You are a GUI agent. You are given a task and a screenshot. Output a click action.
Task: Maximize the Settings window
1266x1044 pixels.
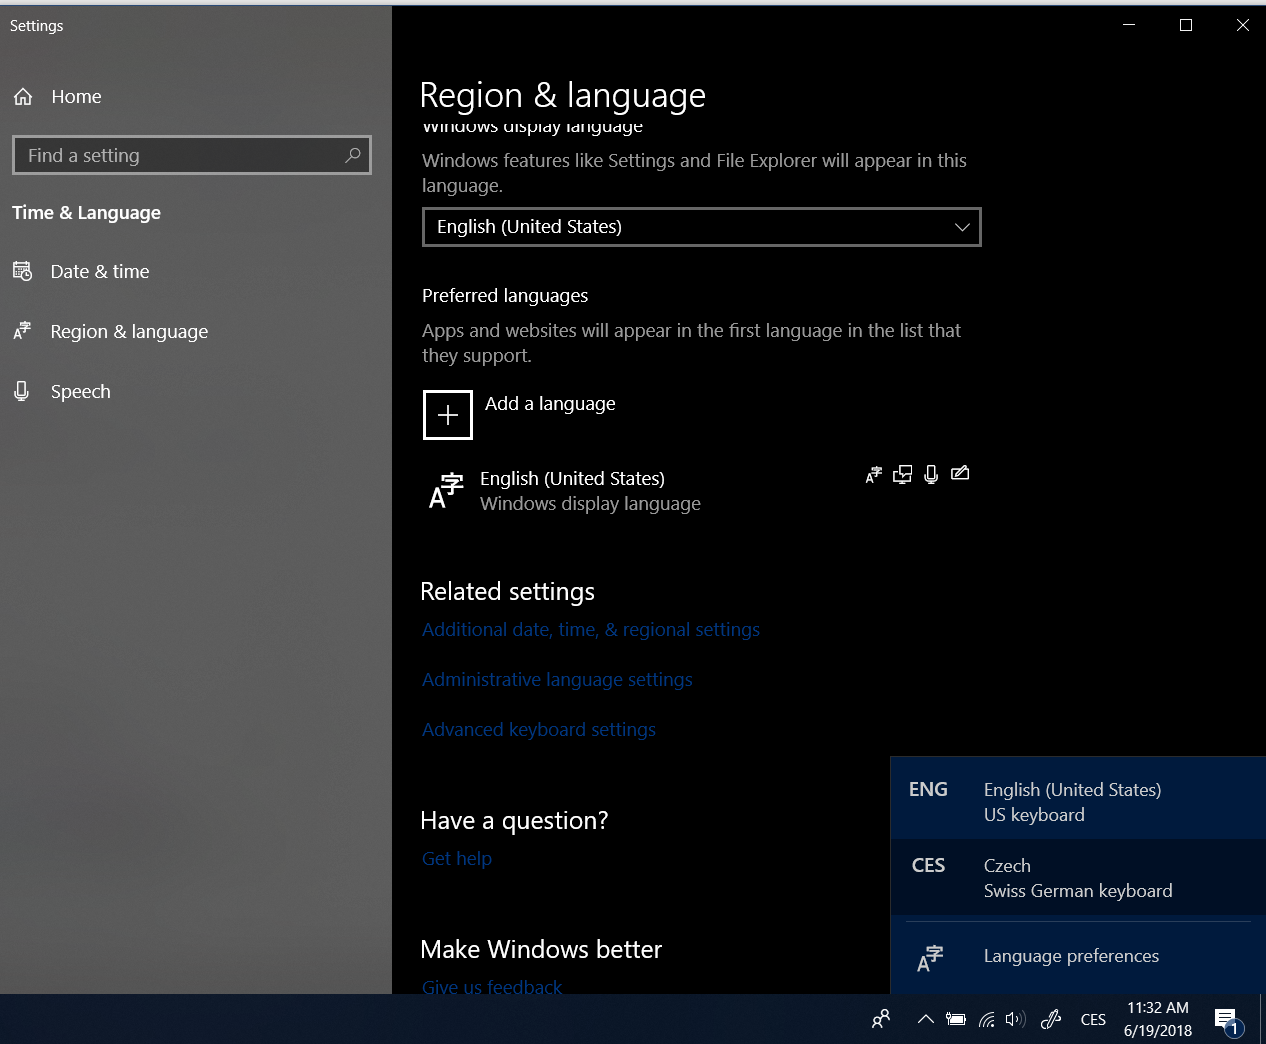(1186, 25)
